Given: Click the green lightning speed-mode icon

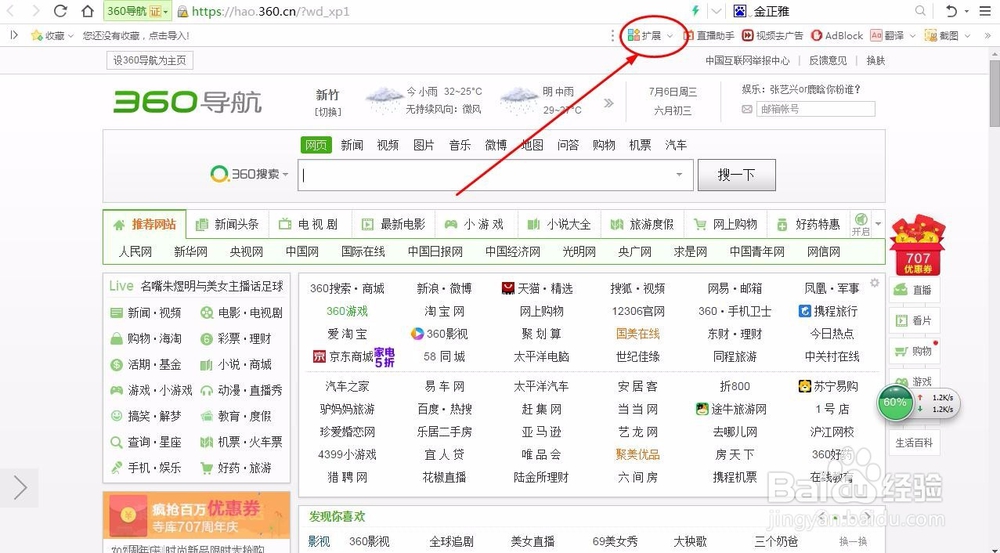Looking at the screenshot, I should [696, 11].
